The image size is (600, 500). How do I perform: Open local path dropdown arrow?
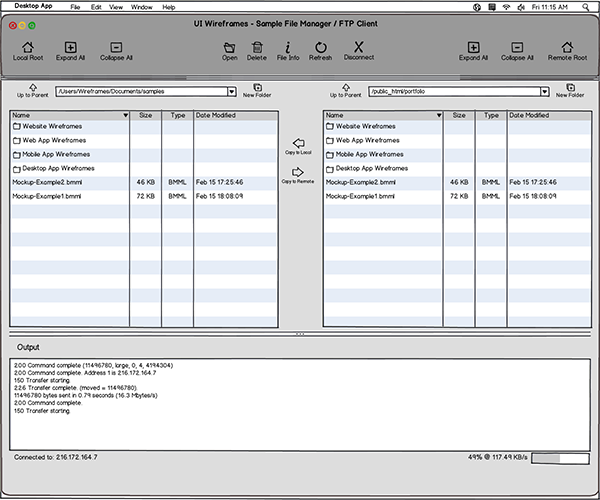(x=232, y=91)
